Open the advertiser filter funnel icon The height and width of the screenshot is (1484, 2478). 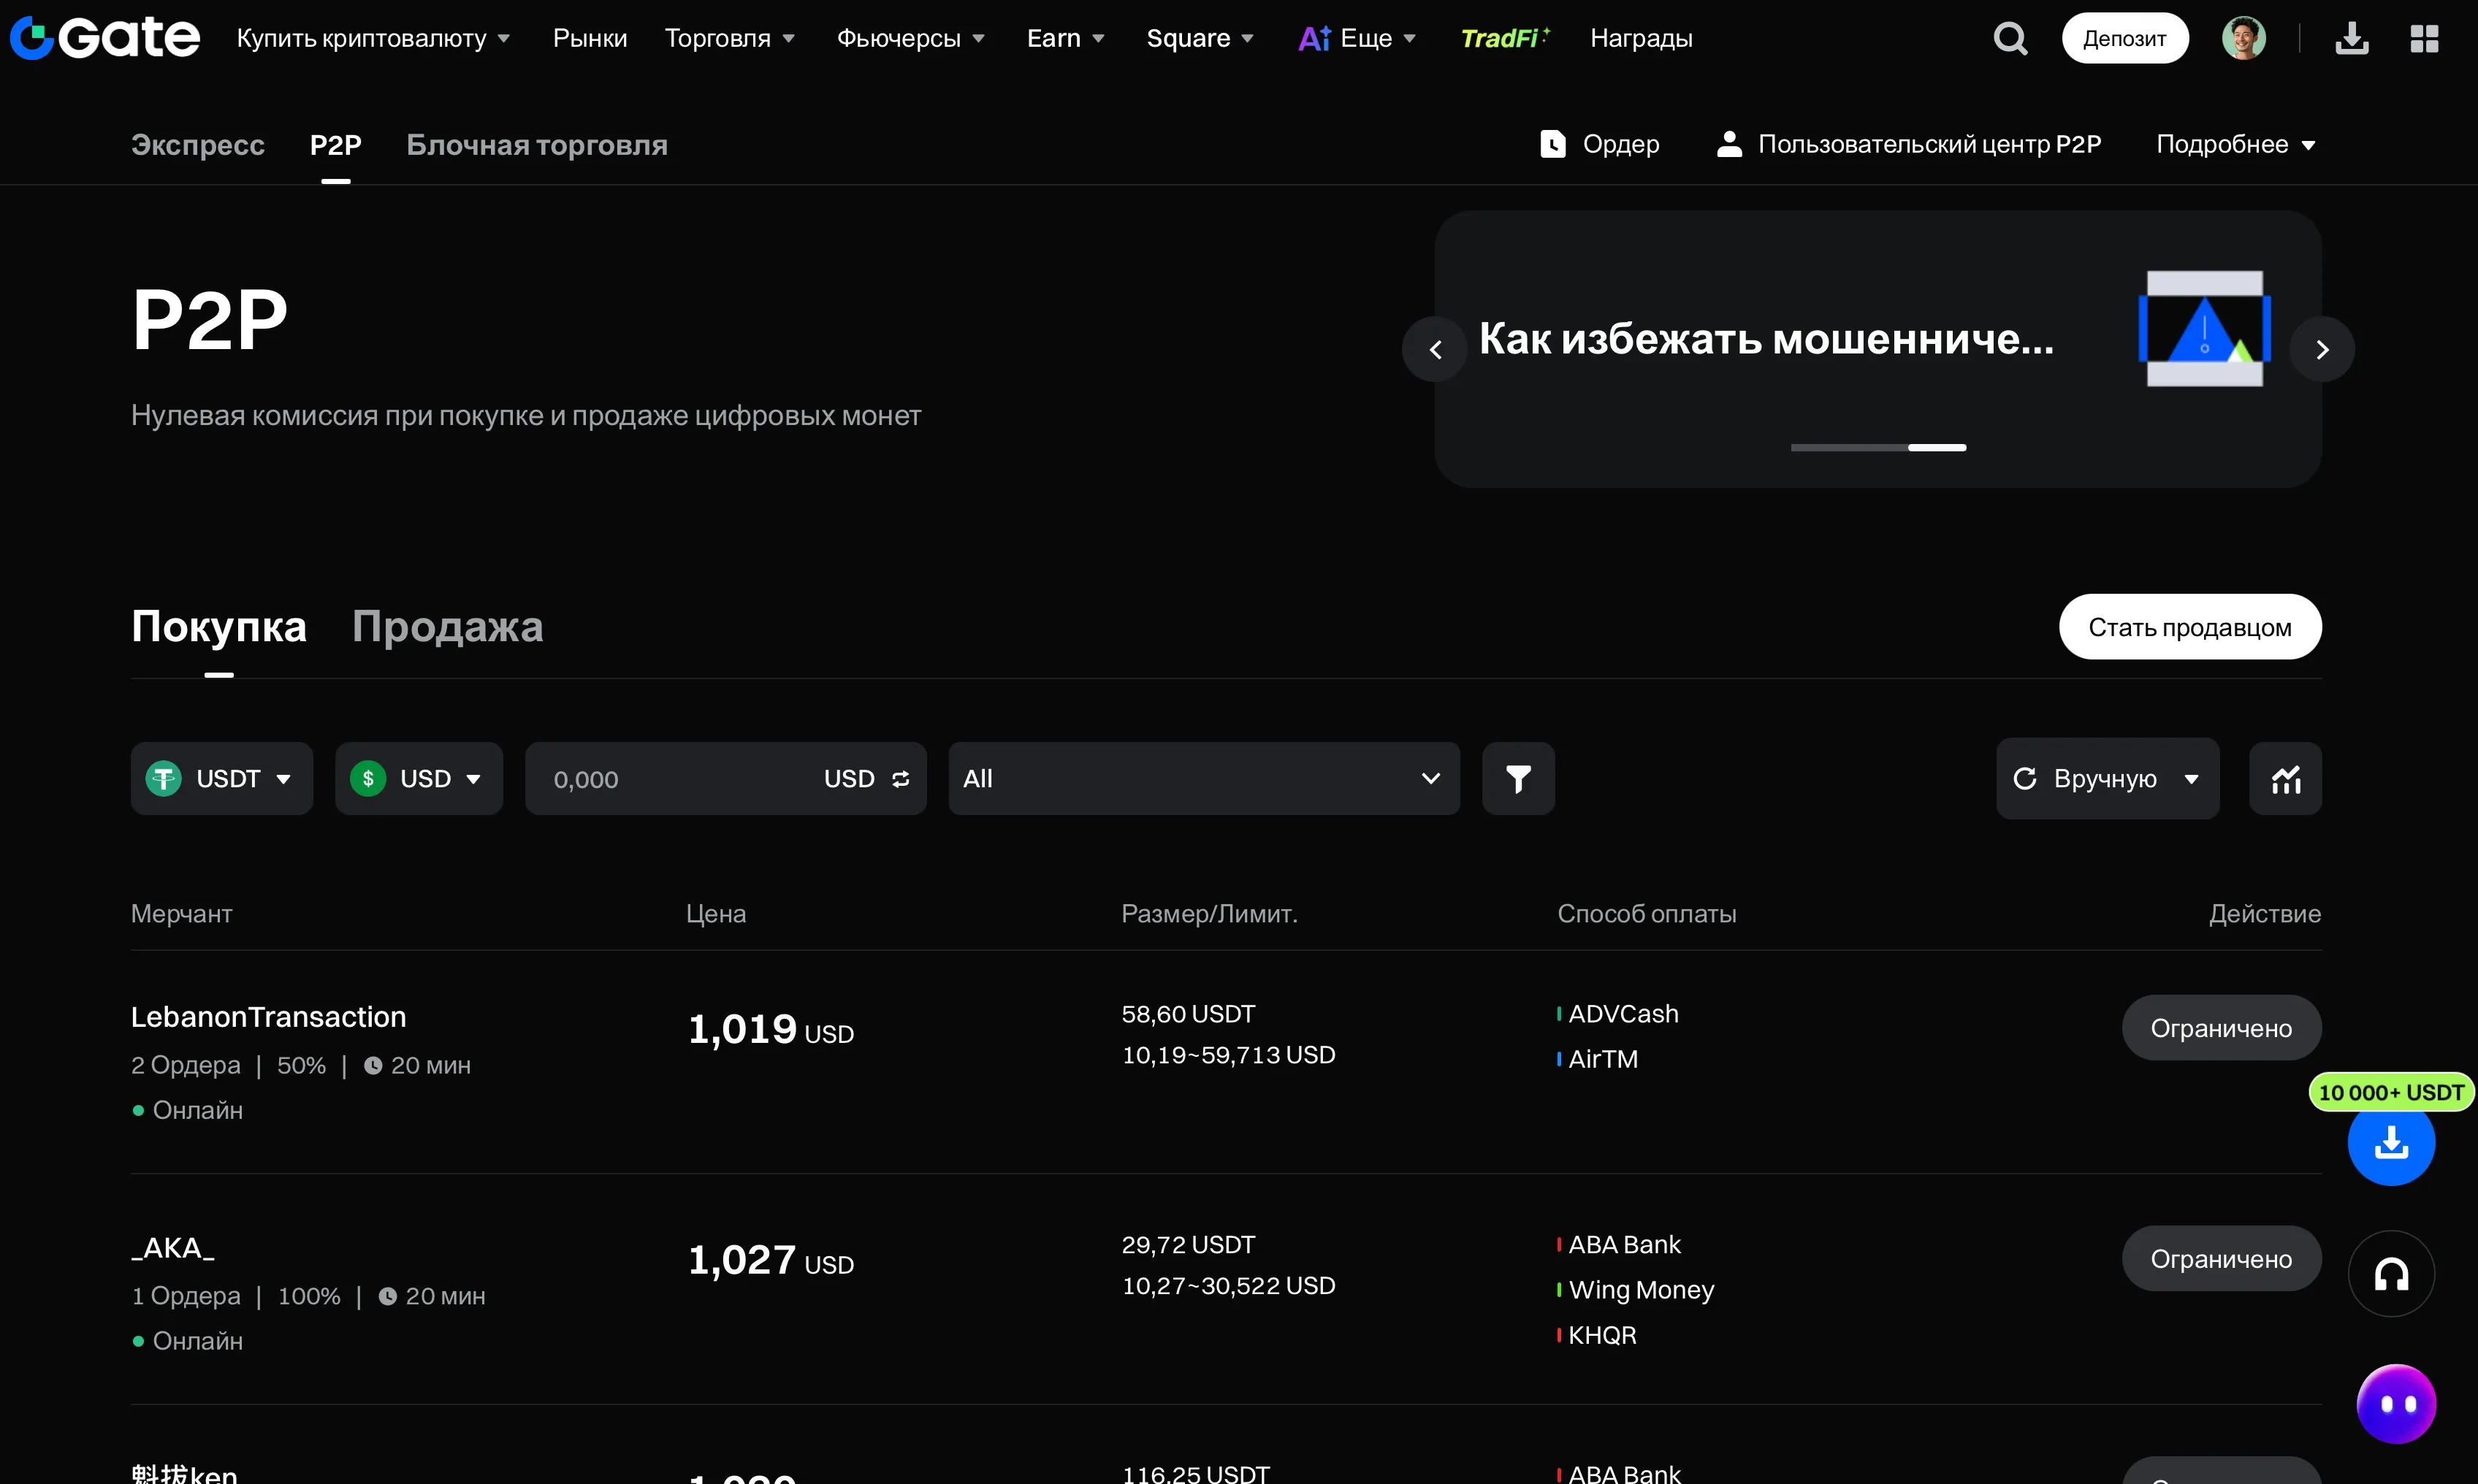pos(1518,778)
